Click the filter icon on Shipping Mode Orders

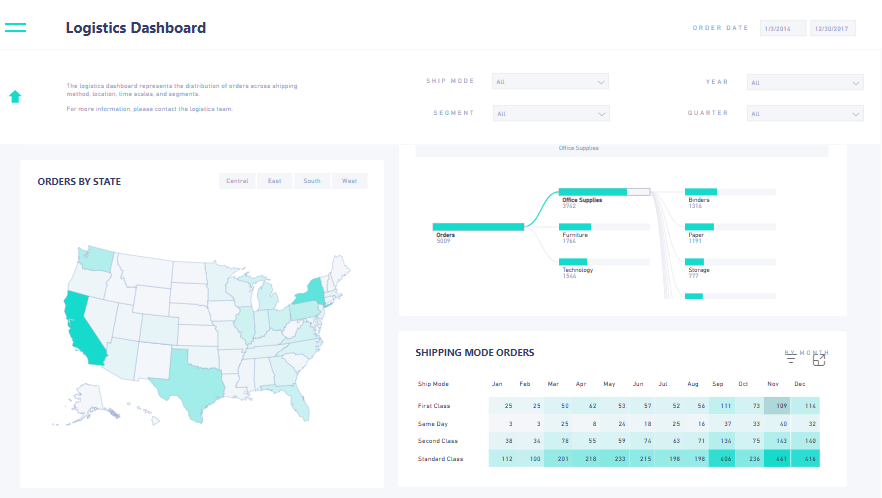click(x=791, y=359)
